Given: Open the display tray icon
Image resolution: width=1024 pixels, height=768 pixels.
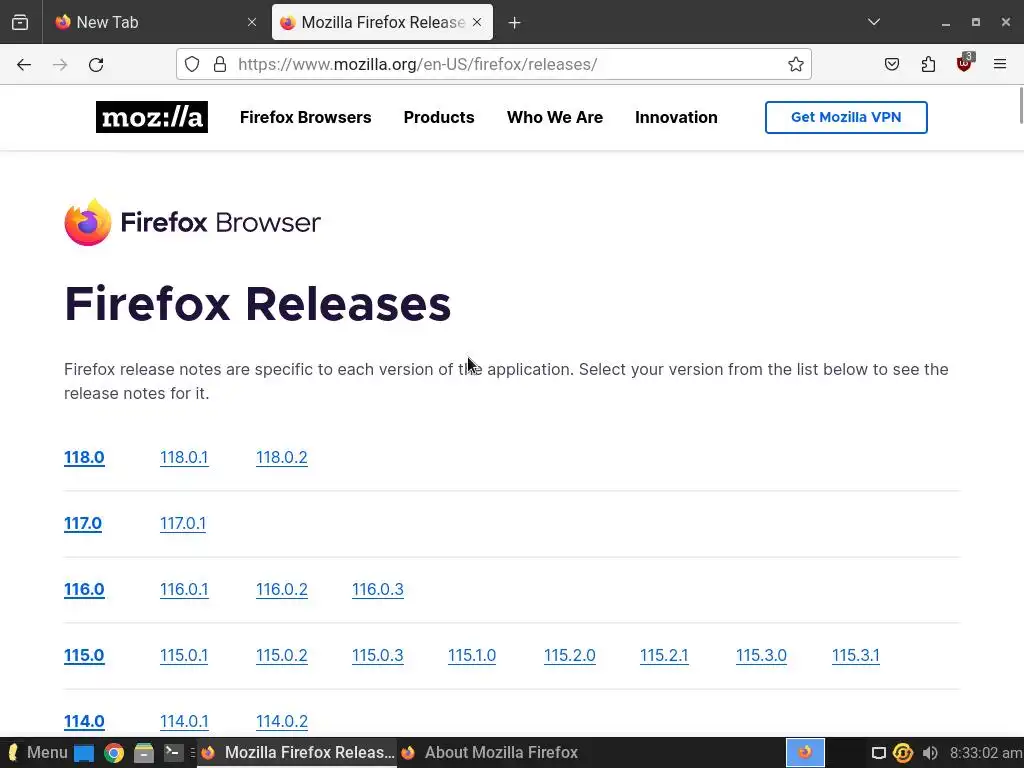Looking at the screenshot, I should point(879,753).
